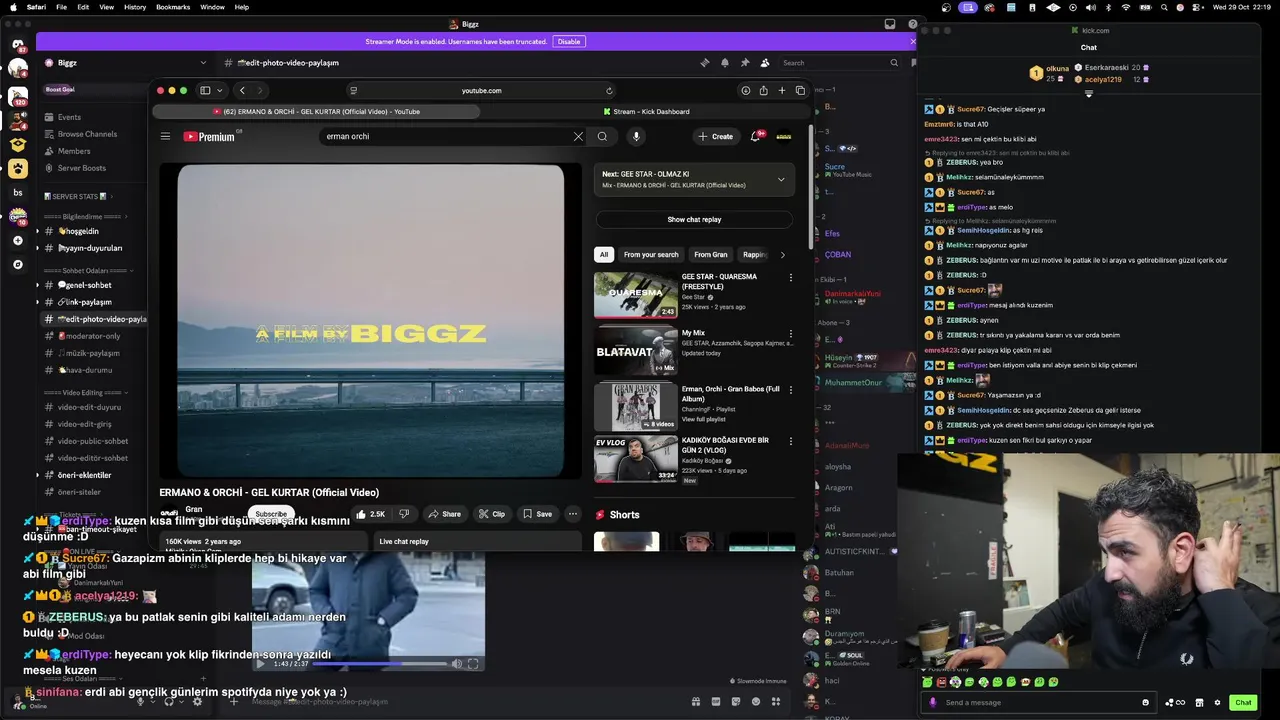Screen dimensions: 1280x720
Task: Mute the Discord embedded video
Action: point(457,663)
